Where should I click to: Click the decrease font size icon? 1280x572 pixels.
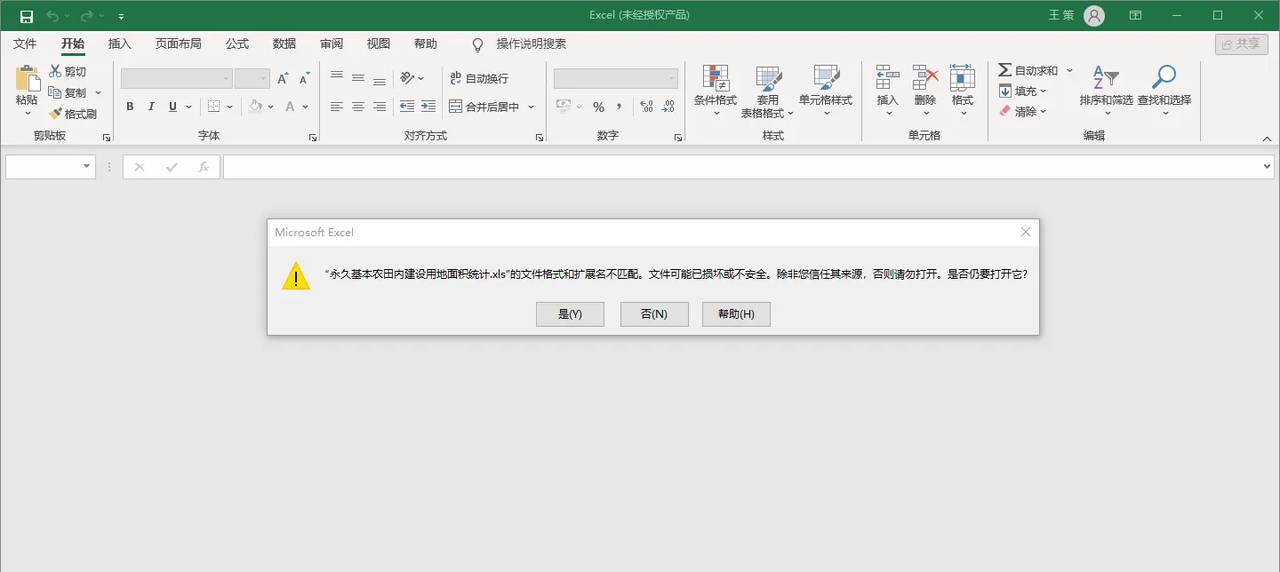pos(305,78)
